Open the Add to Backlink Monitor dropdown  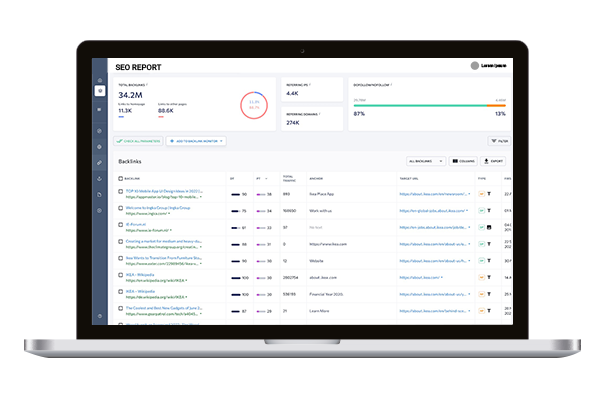tap(197, 142)
